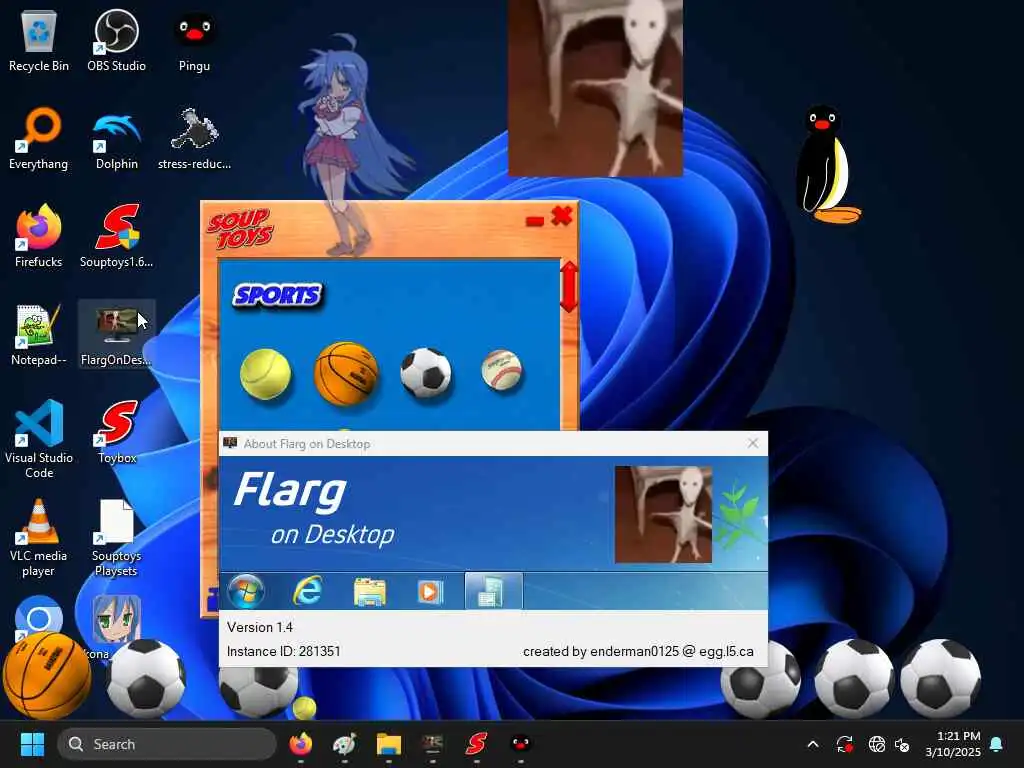Screen dimensions: 1024x768
Task: Click the Instance ID: 281351 text
Action: tap(283, 651)
